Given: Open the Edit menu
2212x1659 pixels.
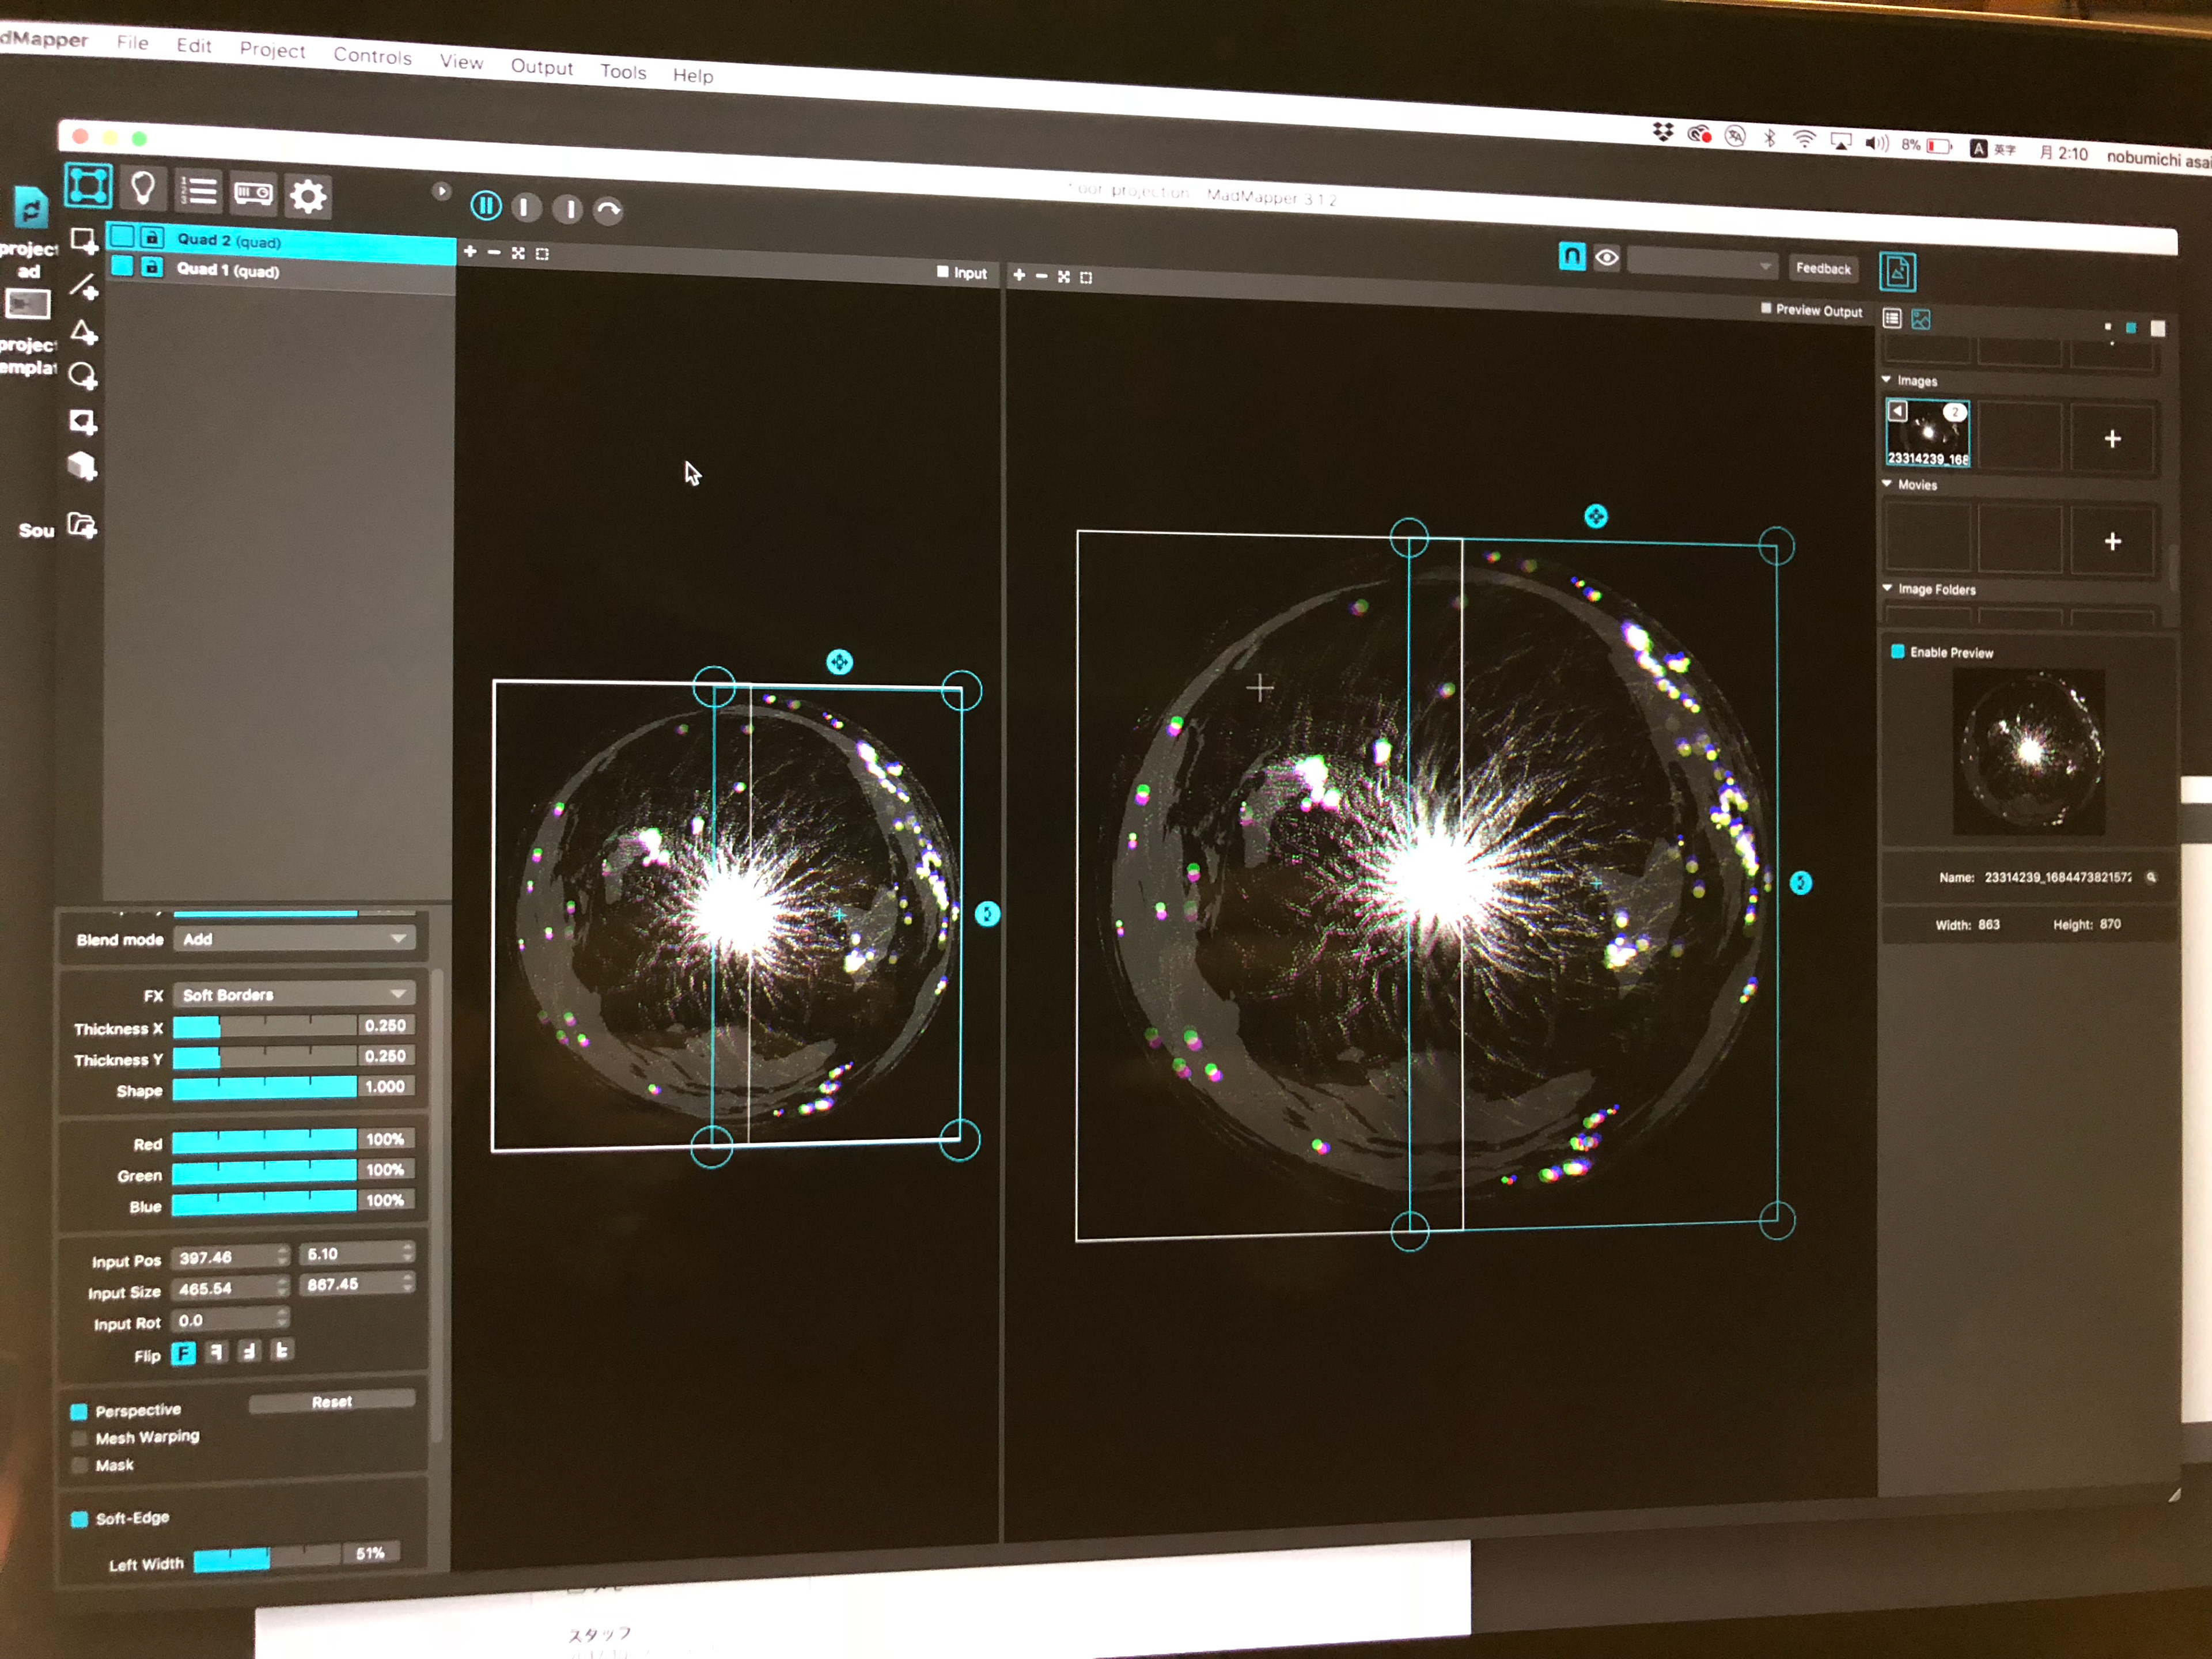Looking at the screenshot, I should pyautogui.click(x=194, y=45).
